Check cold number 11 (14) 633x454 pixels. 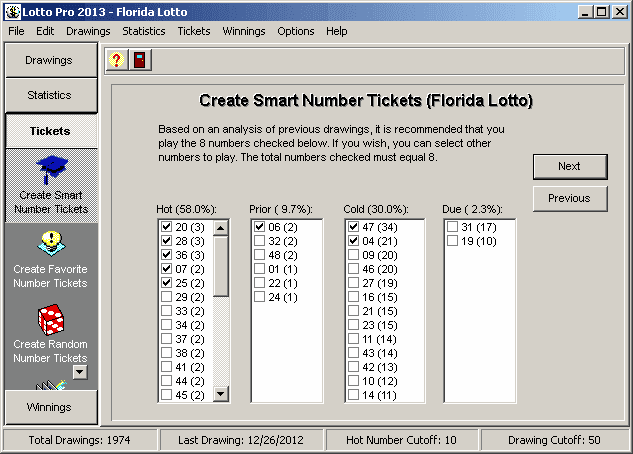tap(354, 339)
